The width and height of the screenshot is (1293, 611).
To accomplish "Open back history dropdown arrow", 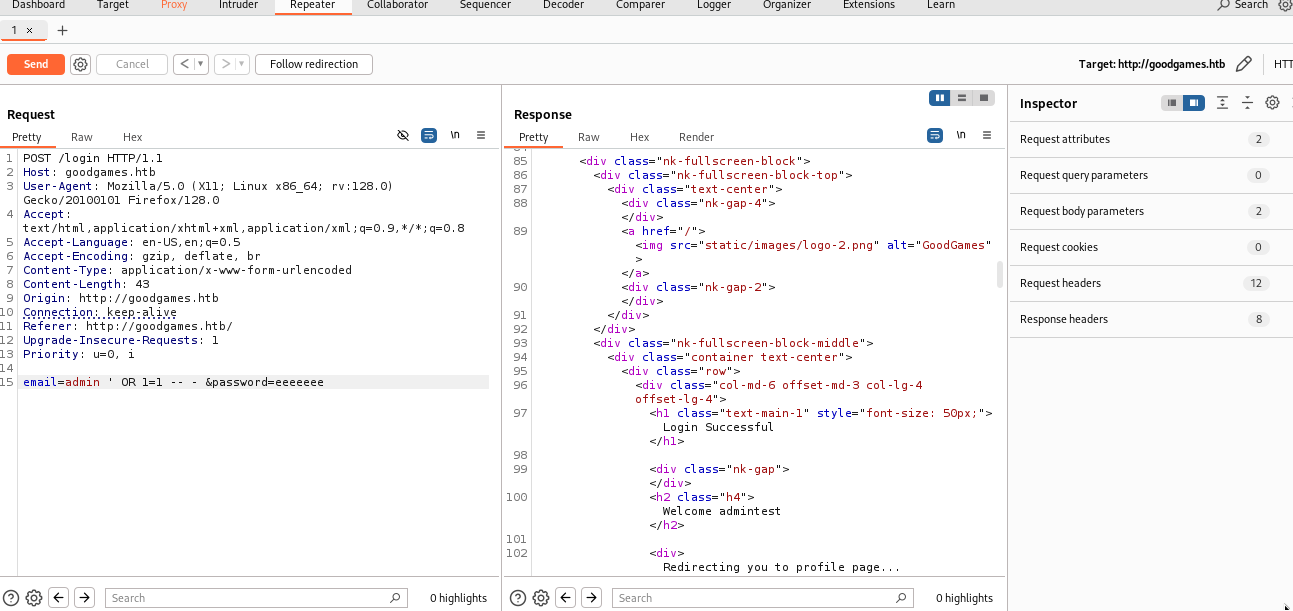I will tap(201, 64).
